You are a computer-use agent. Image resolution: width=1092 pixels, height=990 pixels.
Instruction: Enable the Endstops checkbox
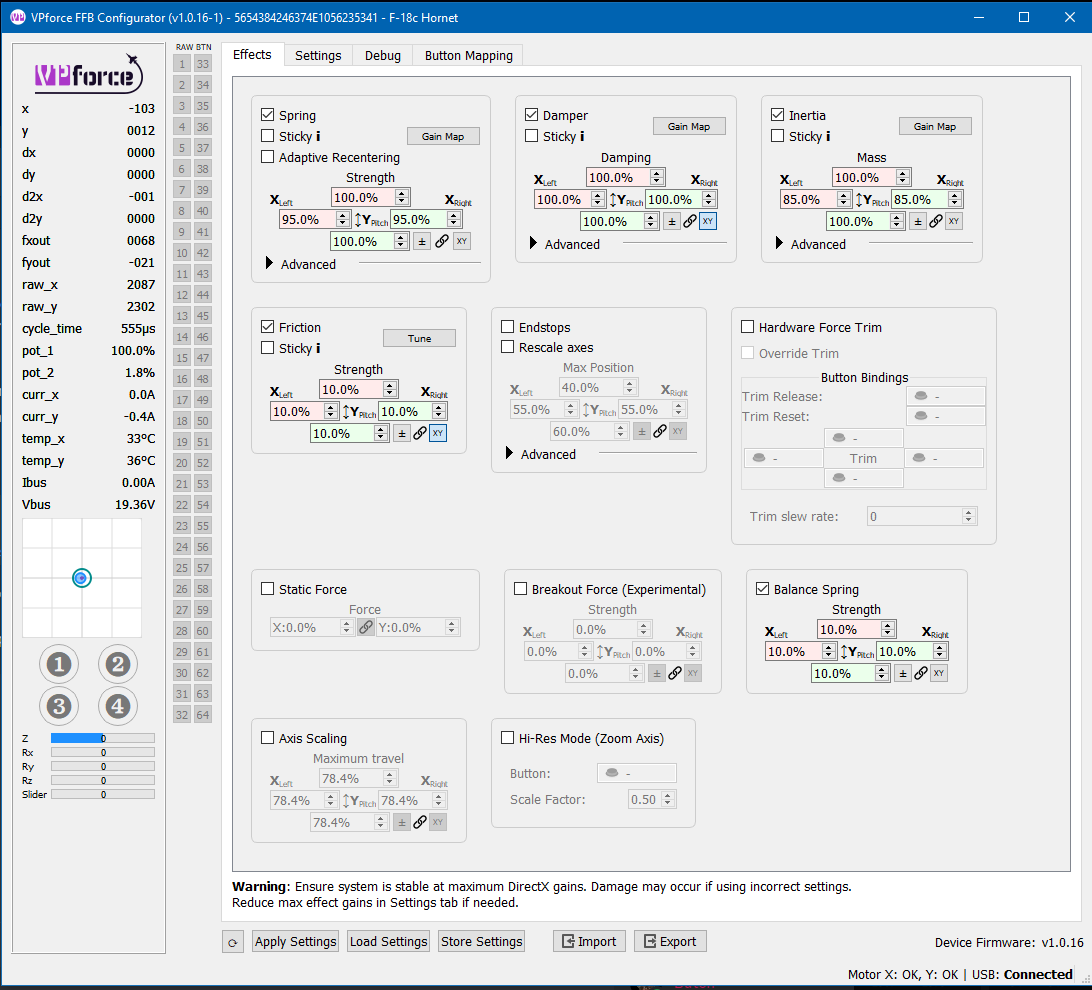pyautogui.click(x=508, y=327)
